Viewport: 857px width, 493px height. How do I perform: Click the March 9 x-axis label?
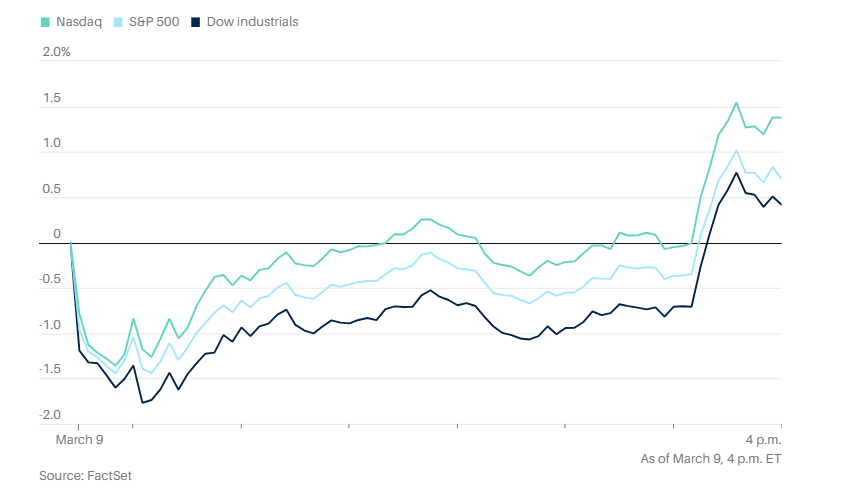[x=78, y=439]
